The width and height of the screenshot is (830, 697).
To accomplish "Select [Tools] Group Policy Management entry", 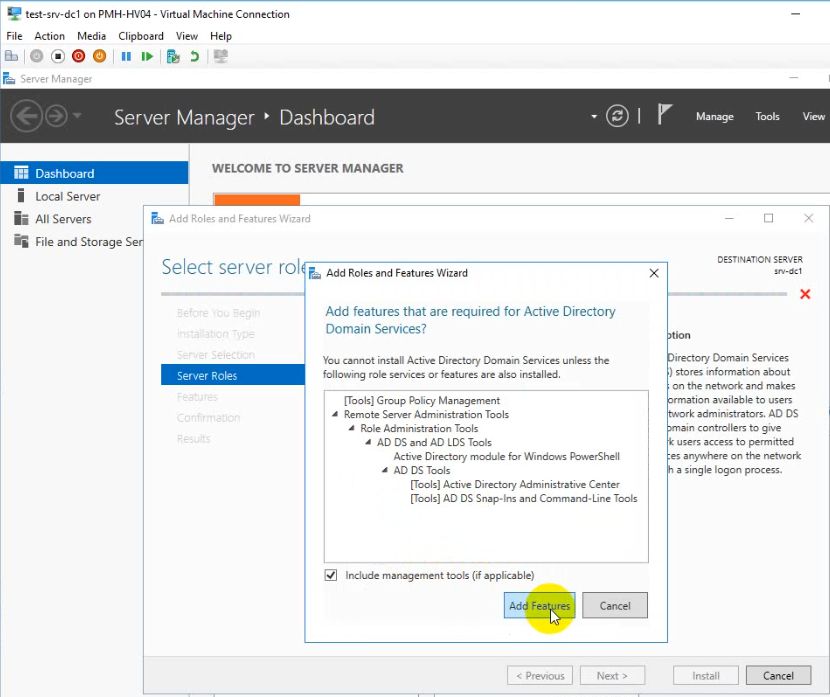I will (422, 401).
